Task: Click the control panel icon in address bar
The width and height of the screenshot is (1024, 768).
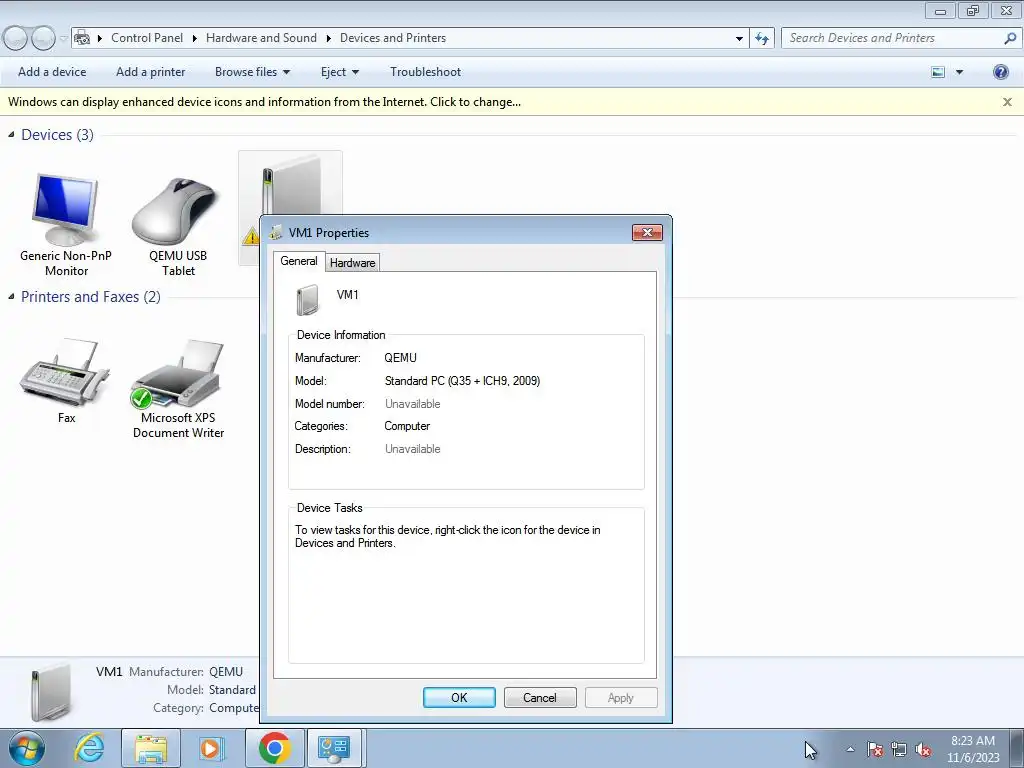Action: pyautogui.click(x=82, y=38)
